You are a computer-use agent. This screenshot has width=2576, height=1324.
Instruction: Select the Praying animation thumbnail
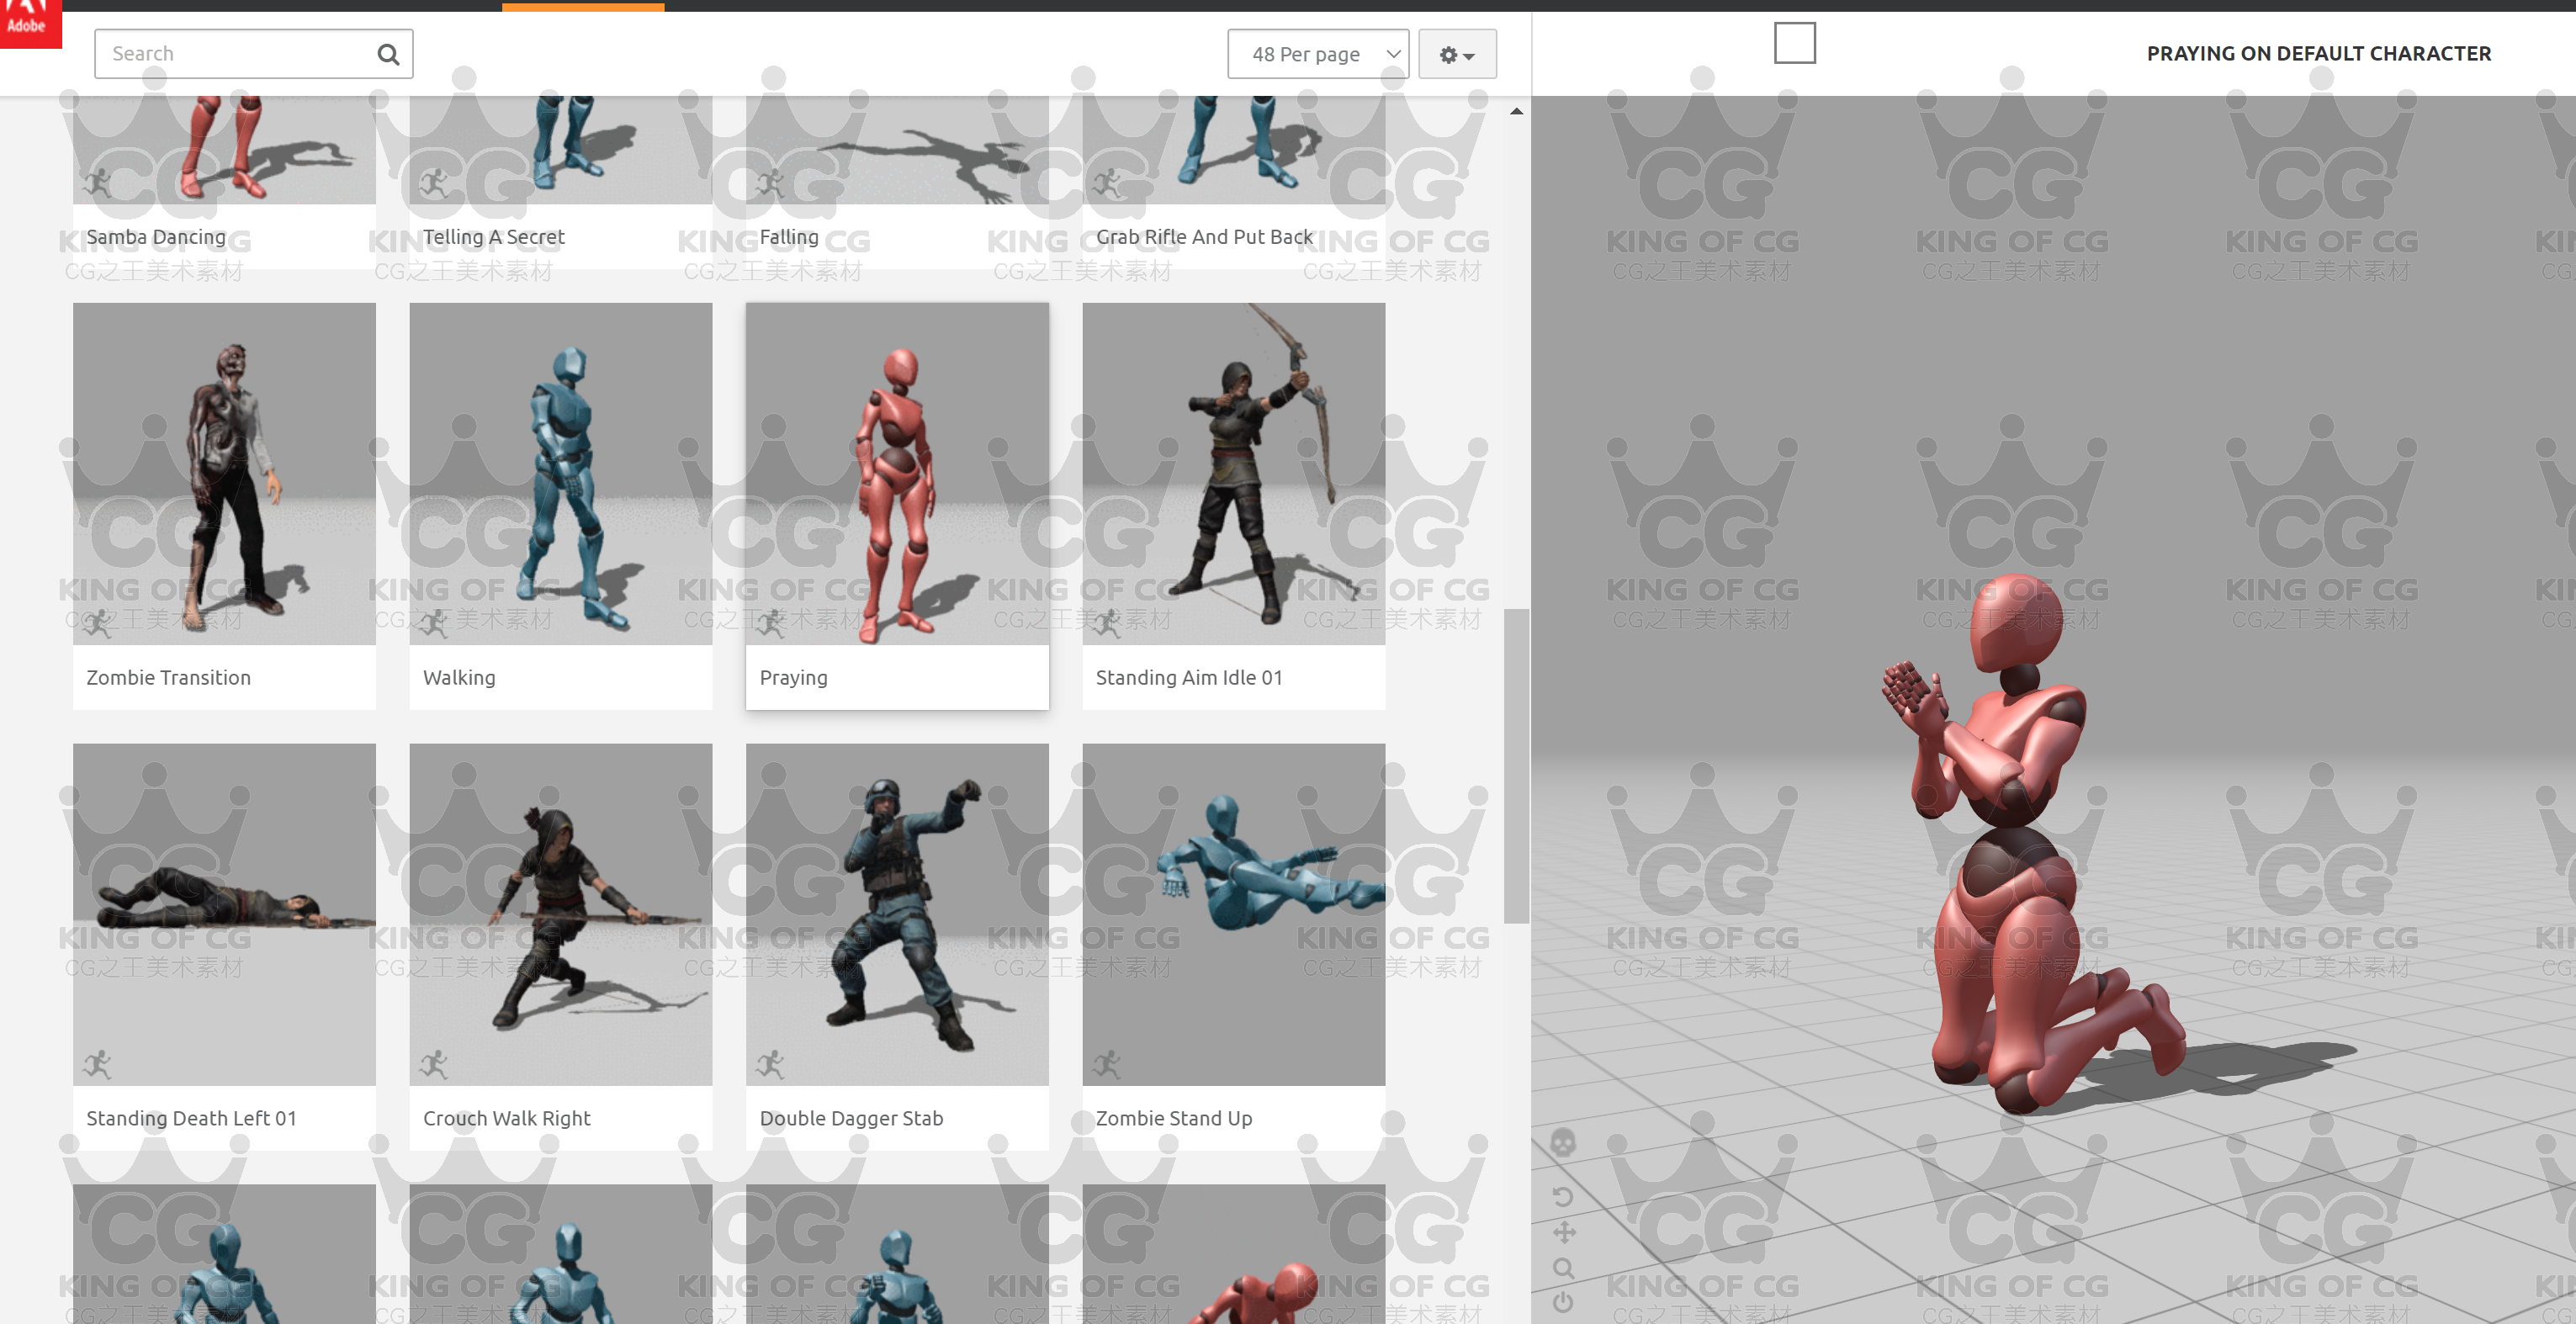click(x=897, y=474)
